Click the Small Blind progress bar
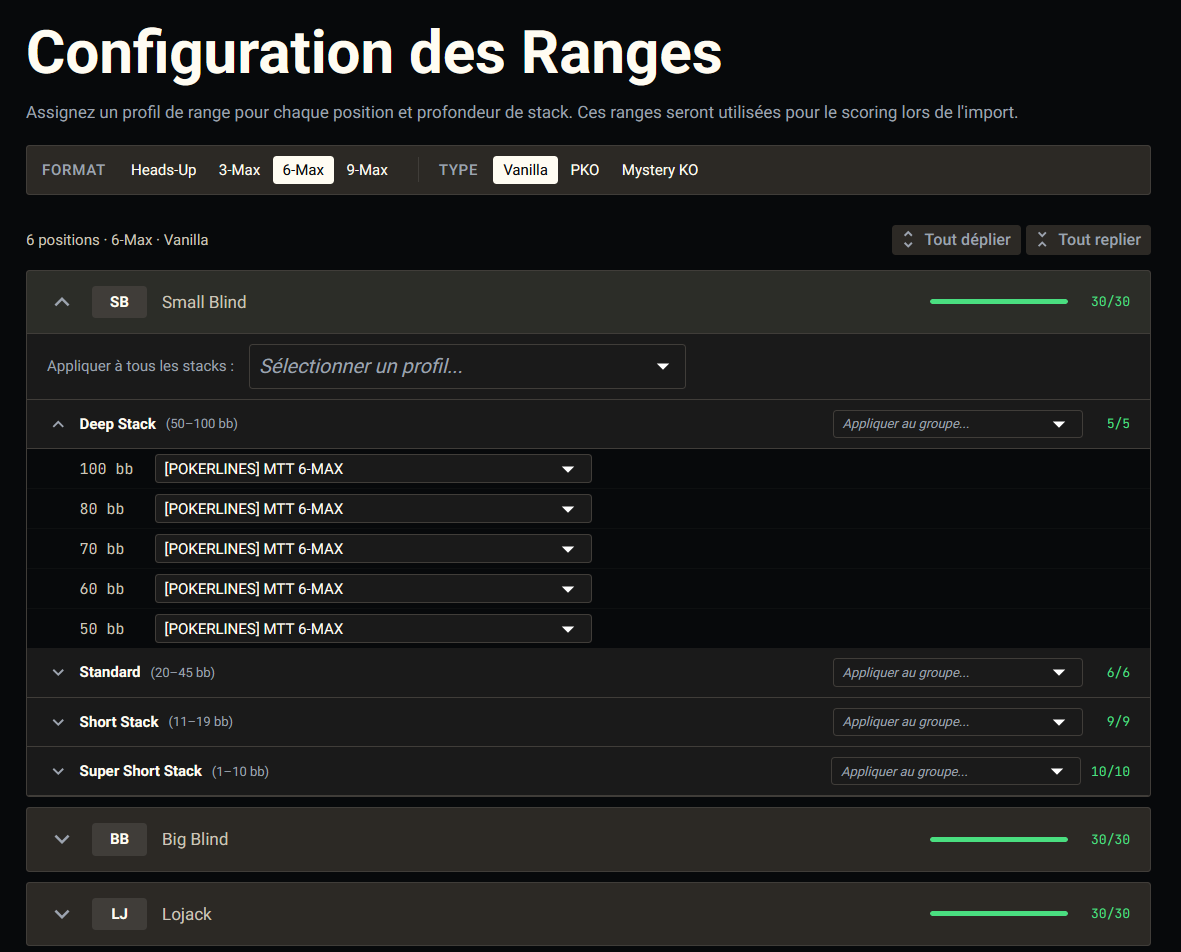 click(999, 301)
